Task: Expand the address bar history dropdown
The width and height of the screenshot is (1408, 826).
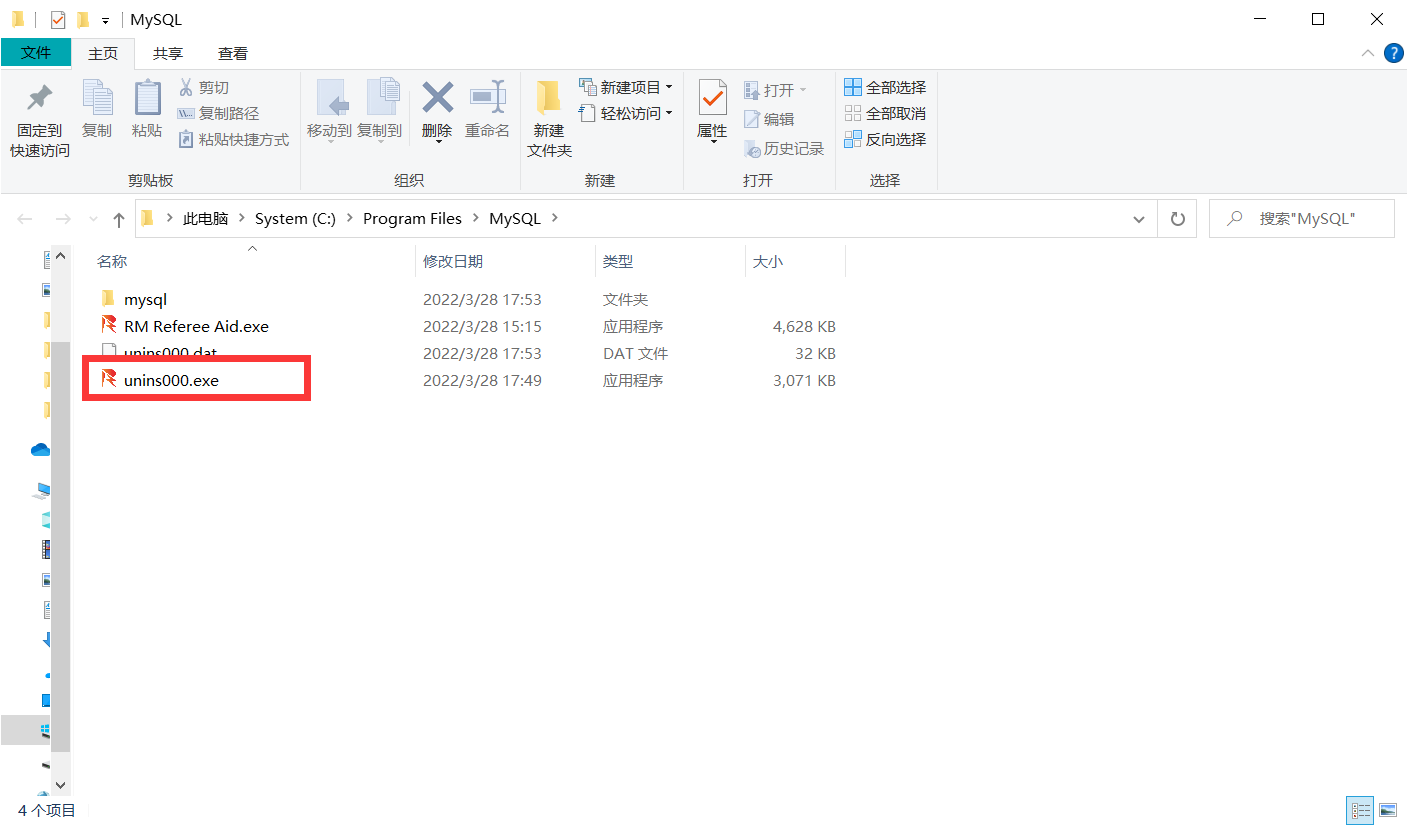Action: coord(1138,219)
